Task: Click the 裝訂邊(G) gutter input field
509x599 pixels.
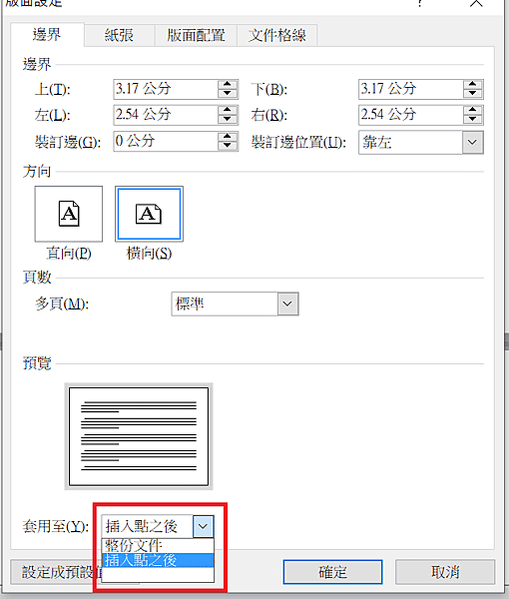Action: click(165, 141)
